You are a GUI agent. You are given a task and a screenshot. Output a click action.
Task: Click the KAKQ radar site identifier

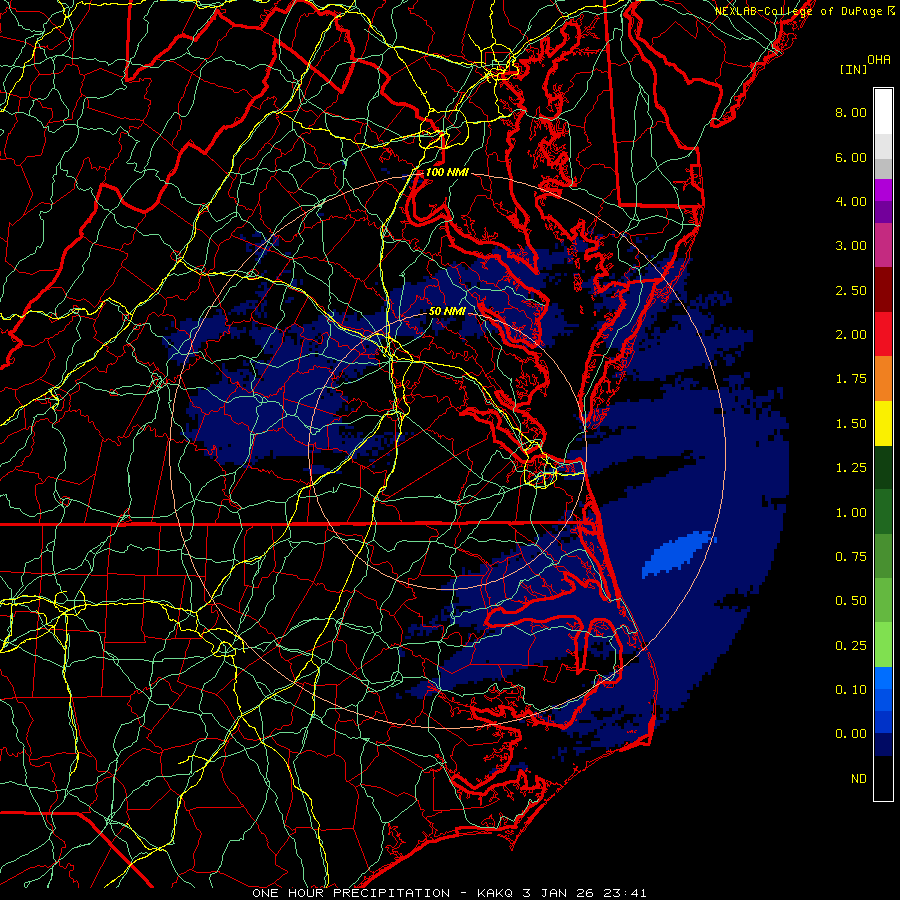tap(495, 893)
